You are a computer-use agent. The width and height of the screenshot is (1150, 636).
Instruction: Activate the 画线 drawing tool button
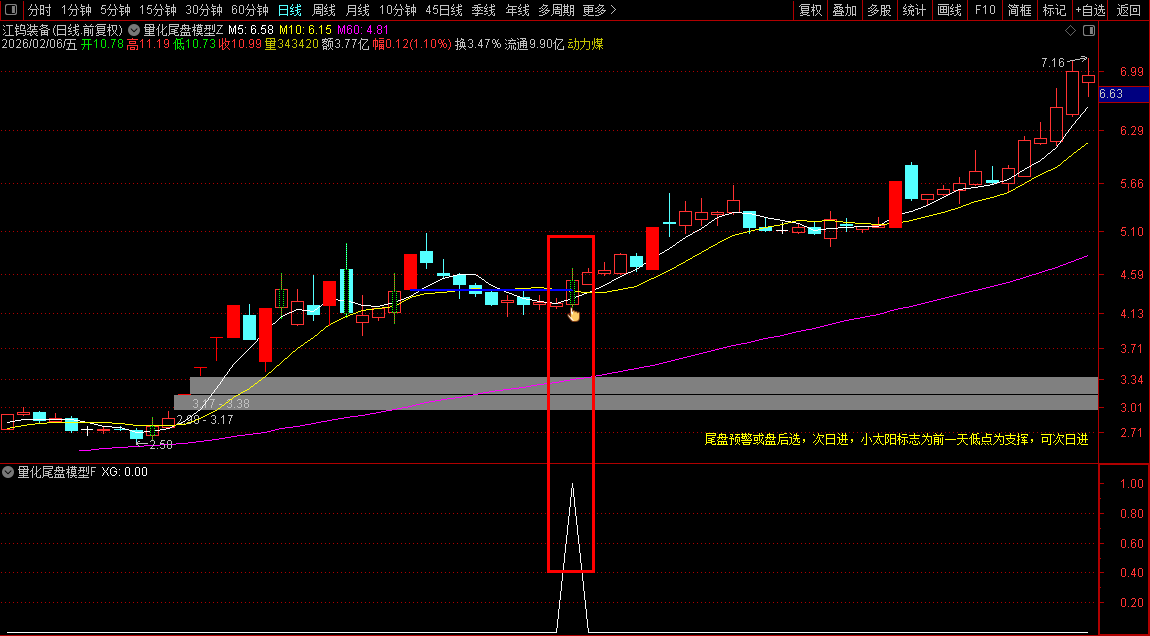950,10
